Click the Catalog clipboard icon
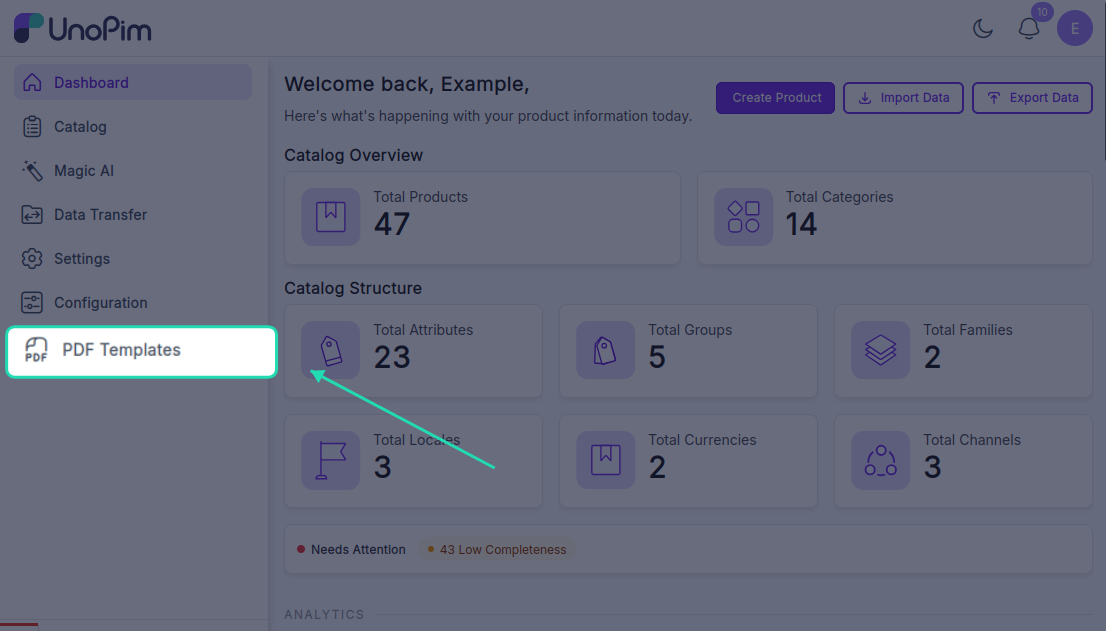This screenshot has width=1106, height=631. [x=32, y=127]
